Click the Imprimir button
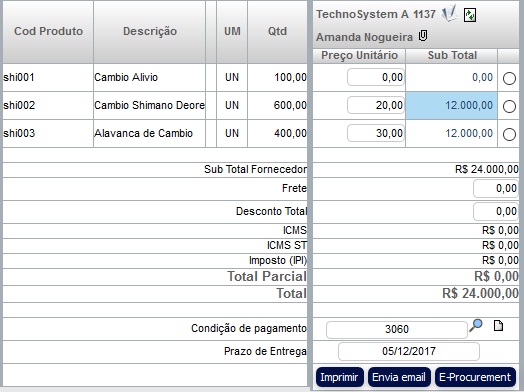 340,377
